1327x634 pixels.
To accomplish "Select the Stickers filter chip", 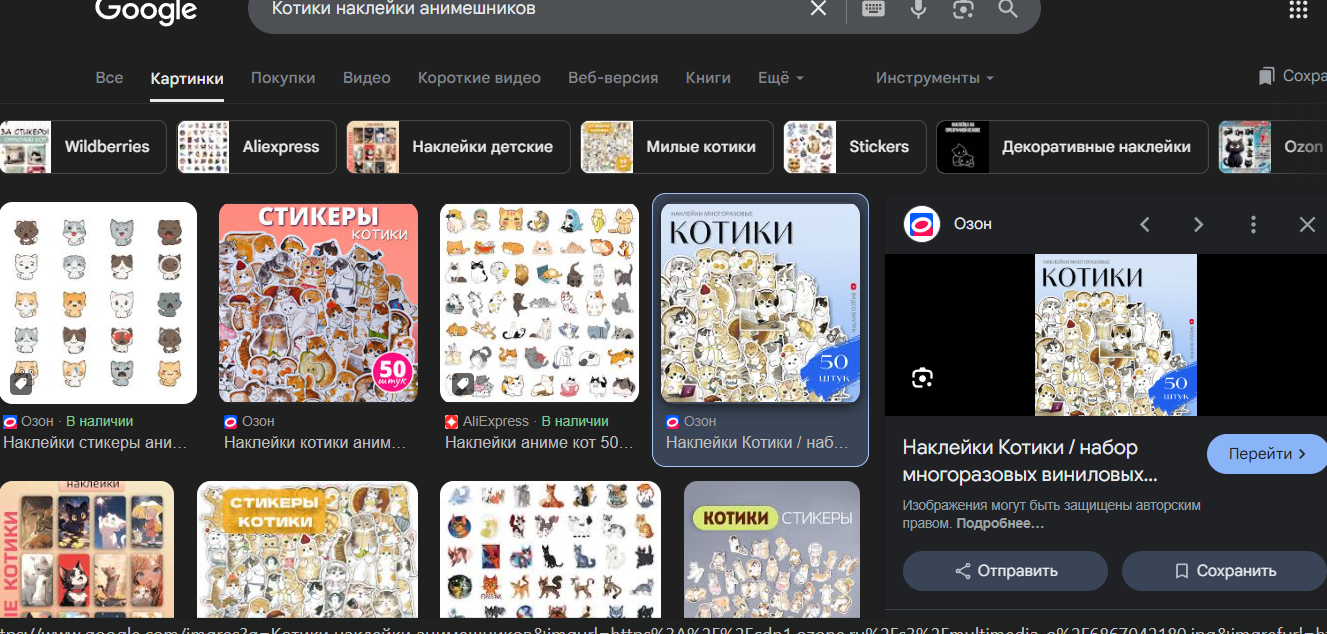I will click(855, 147).
